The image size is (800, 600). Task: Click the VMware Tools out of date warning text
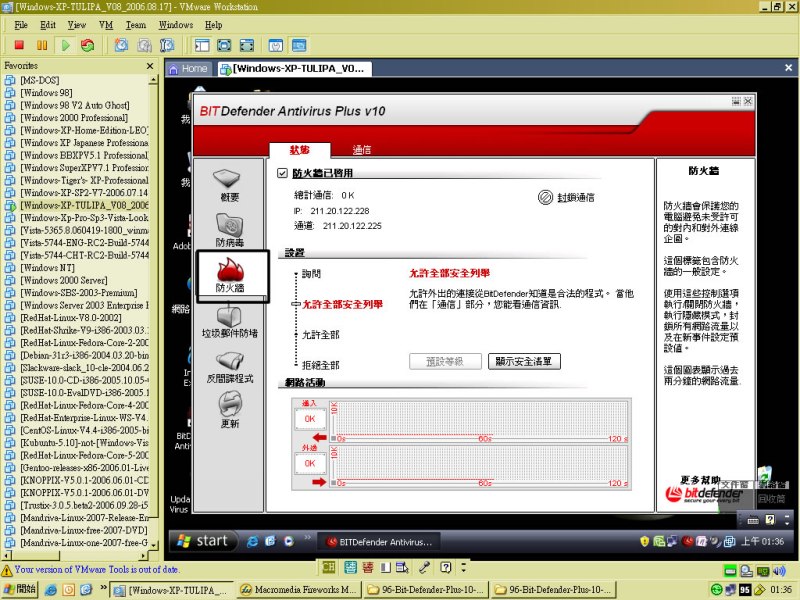pyautogui.click(x=97, y=569)
